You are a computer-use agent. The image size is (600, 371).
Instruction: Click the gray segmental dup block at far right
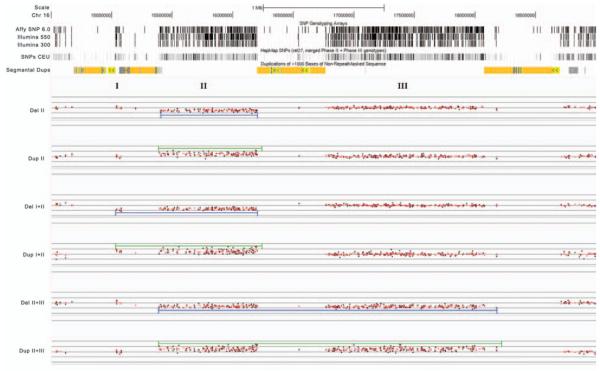pos(573,70)
